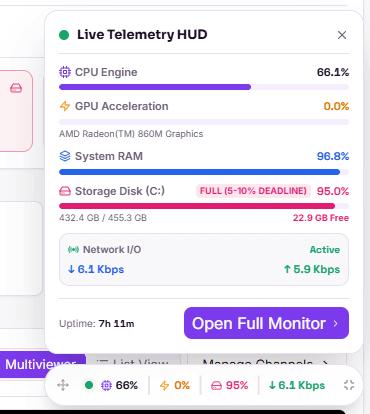Viewport: 370px width, 414px height.
Task: Switch to the Multiviewer tab
Action: 41,364
